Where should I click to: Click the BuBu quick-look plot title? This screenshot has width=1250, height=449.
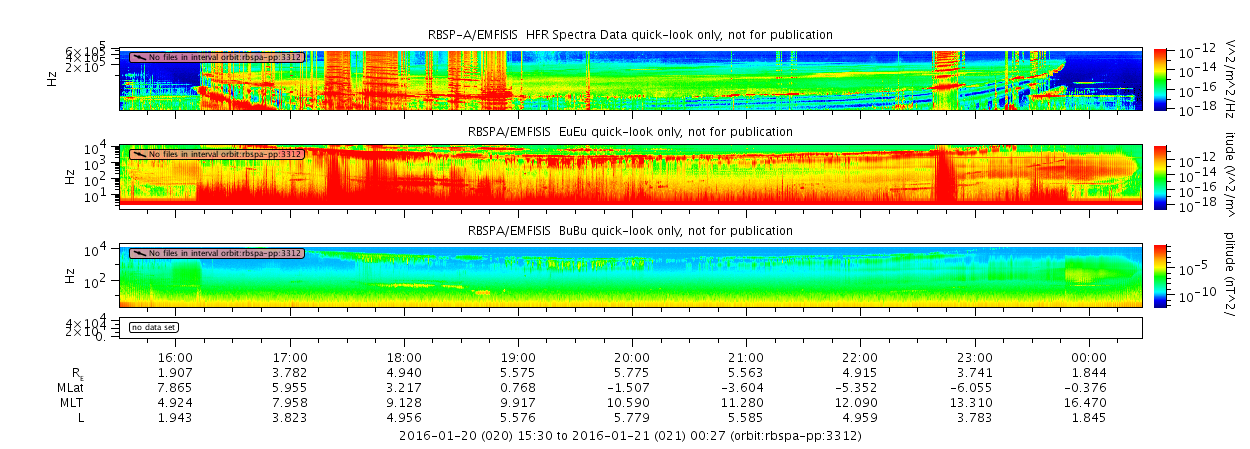coord(630,231)
